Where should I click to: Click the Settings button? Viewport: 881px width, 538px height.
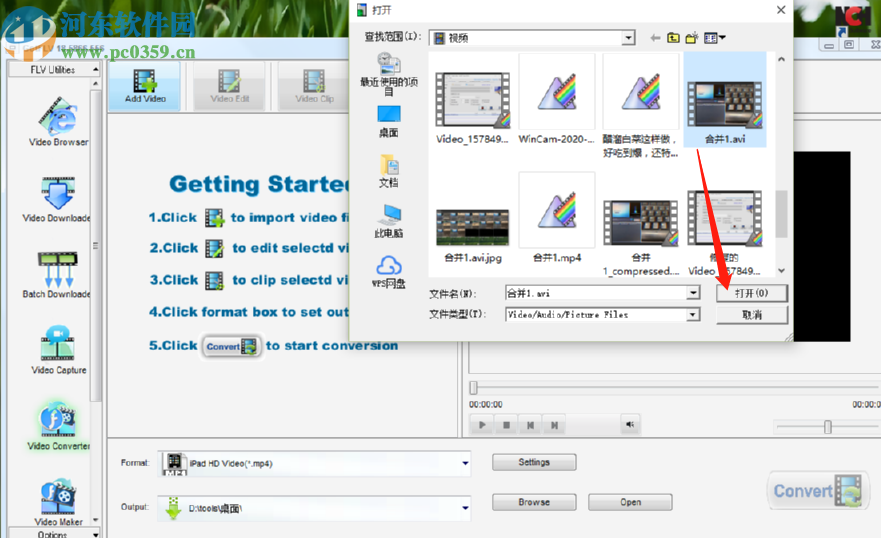(534, 462)
